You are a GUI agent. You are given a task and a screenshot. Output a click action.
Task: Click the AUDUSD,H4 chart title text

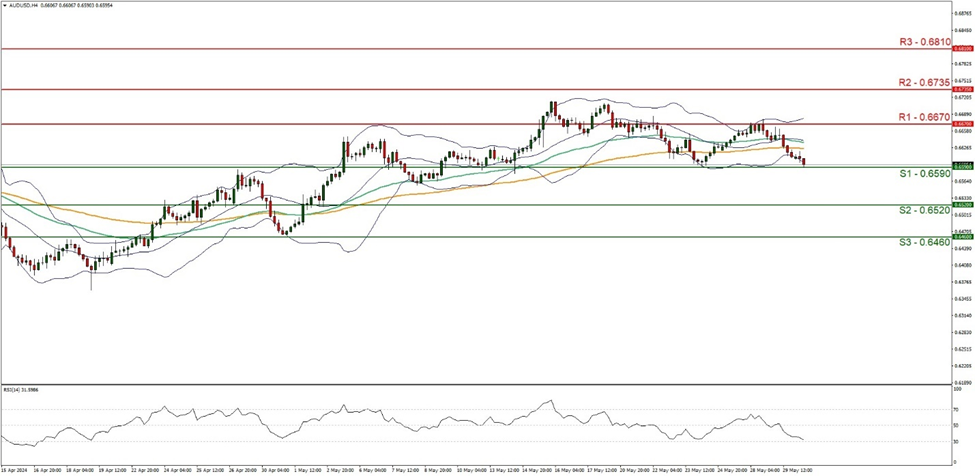[x=24, y=5]
